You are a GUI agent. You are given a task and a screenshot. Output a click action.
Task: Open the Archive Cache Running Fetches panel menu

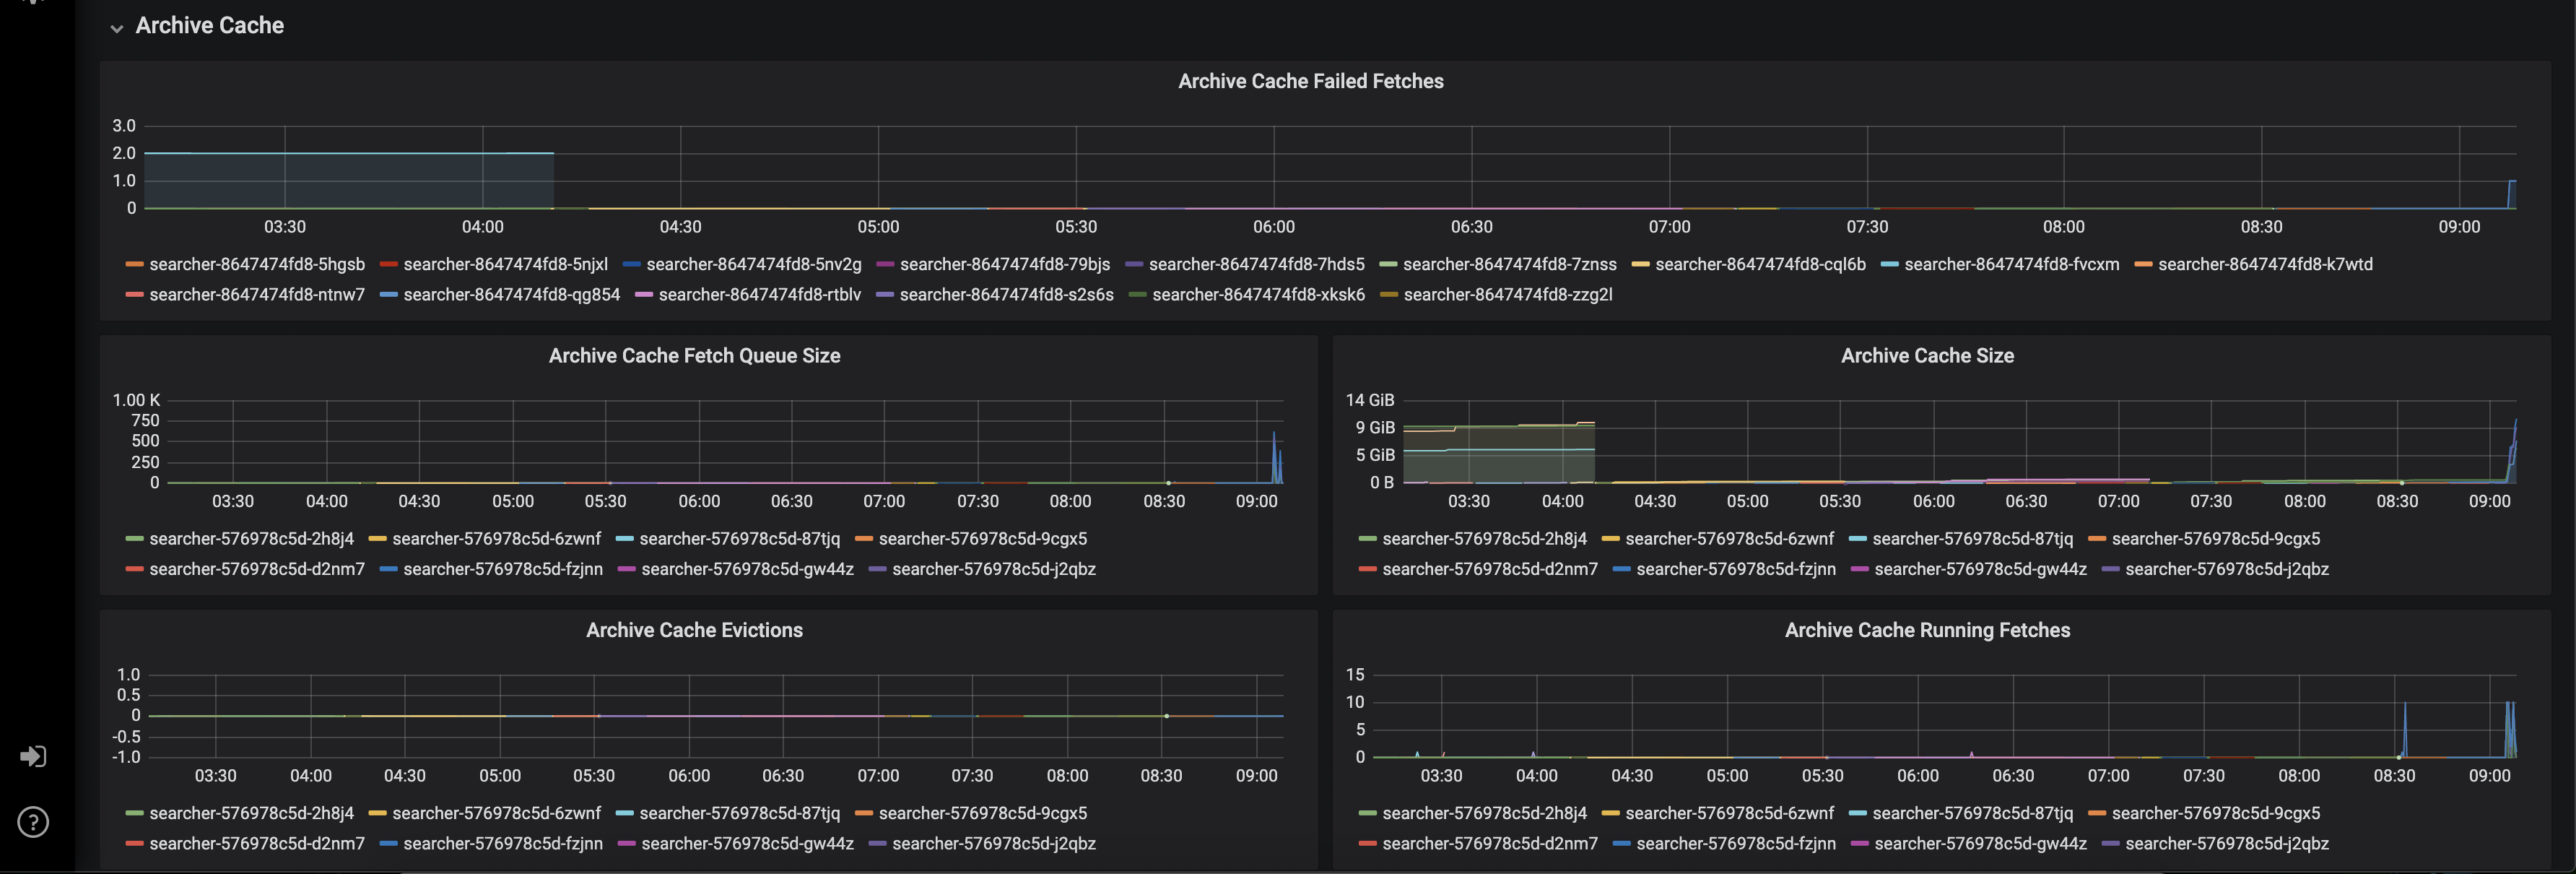coord(1926,630)
